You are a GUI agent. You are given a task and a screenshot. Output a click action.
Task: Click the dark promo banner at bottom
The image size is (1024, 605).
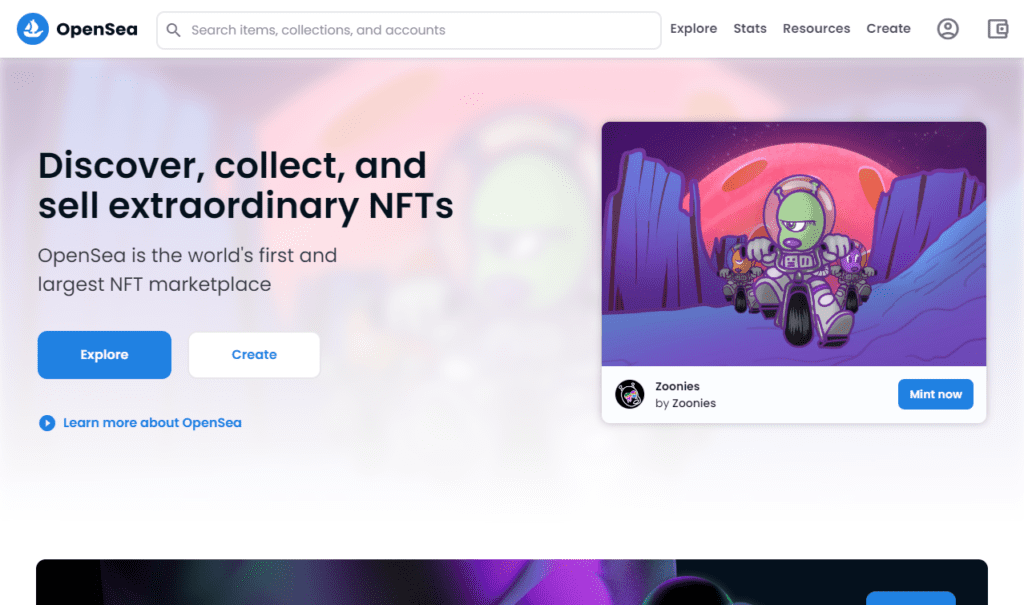(512, 582)
